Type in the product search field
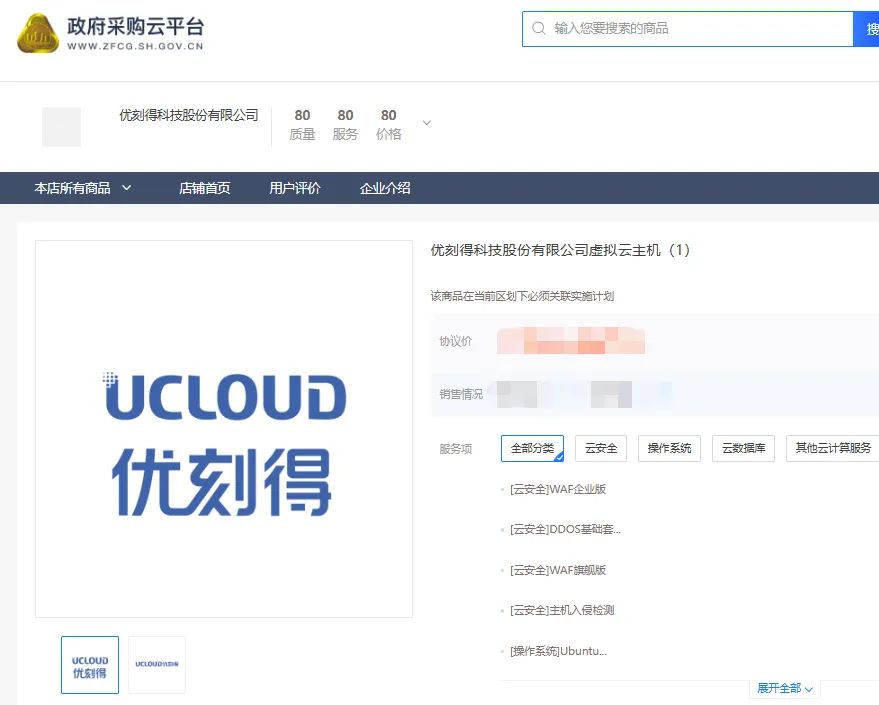This screenshot has width=879, height=705. (x=700, y=29)
